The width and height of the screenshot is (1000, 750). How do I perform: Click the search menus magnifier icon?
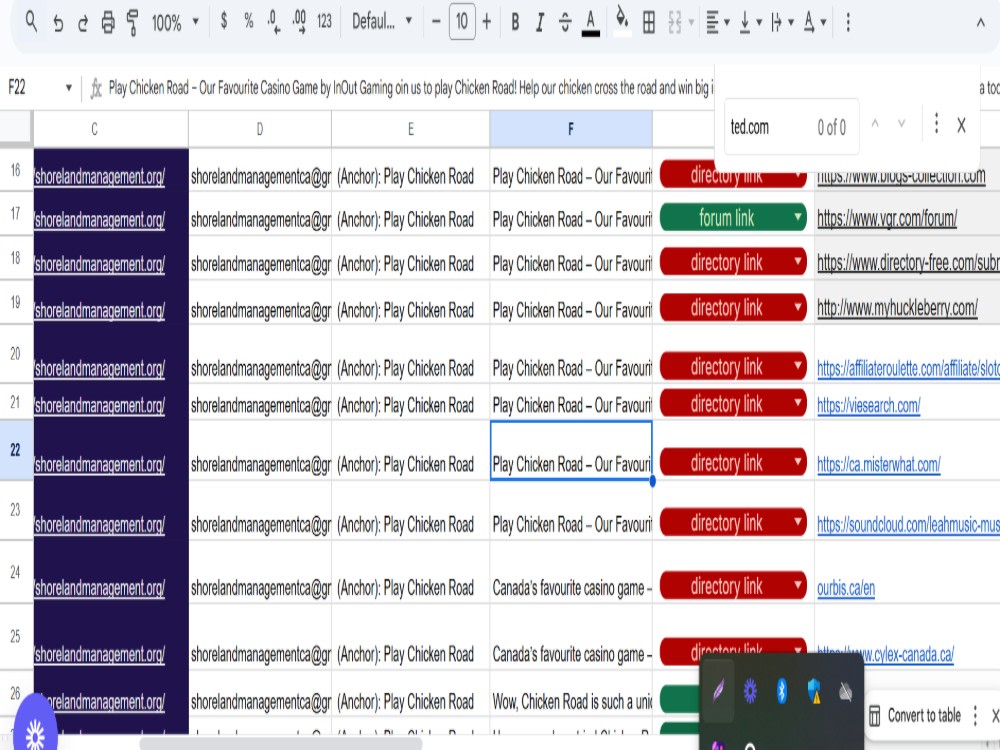pos(31,22)
